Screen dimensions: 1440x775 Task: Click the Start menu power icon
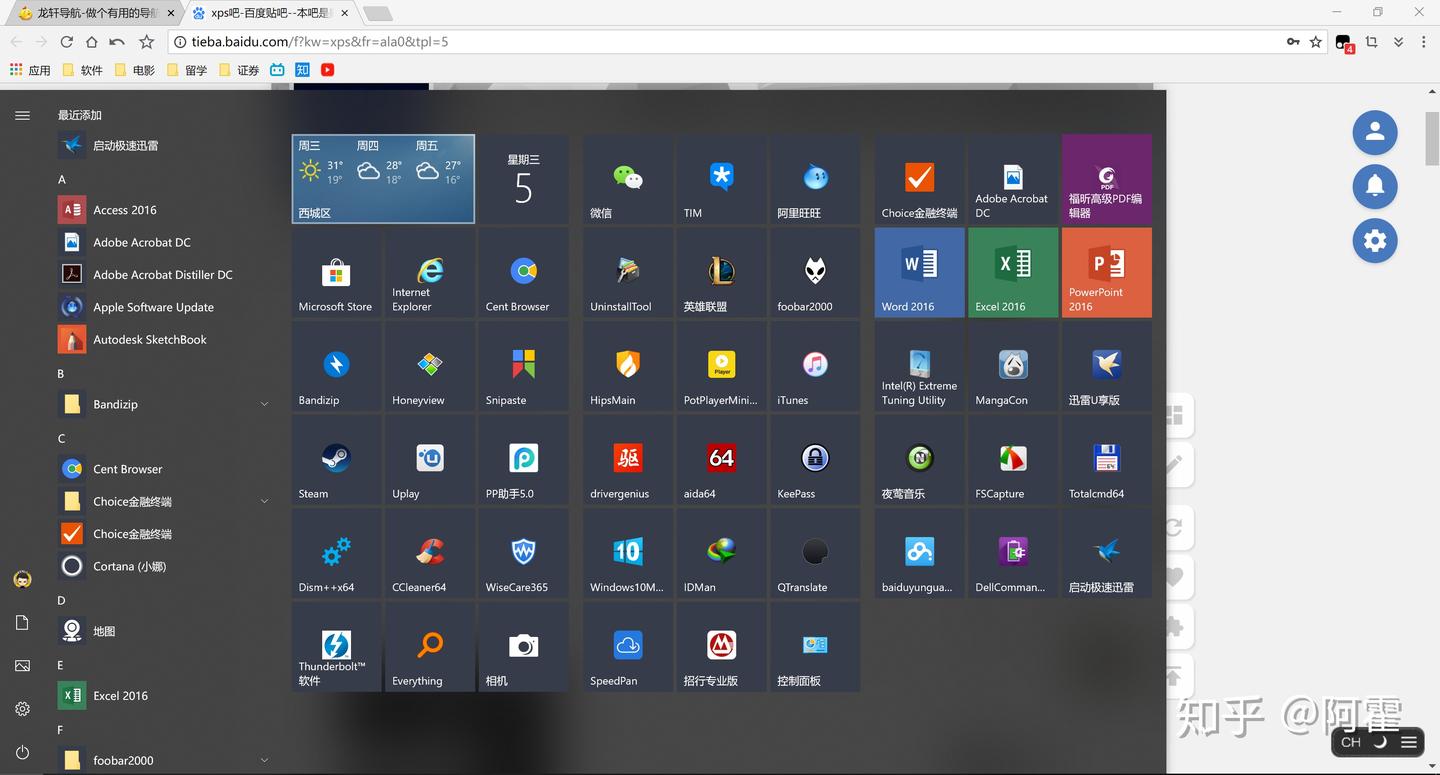pyautogui.click(x=22, y=752)
